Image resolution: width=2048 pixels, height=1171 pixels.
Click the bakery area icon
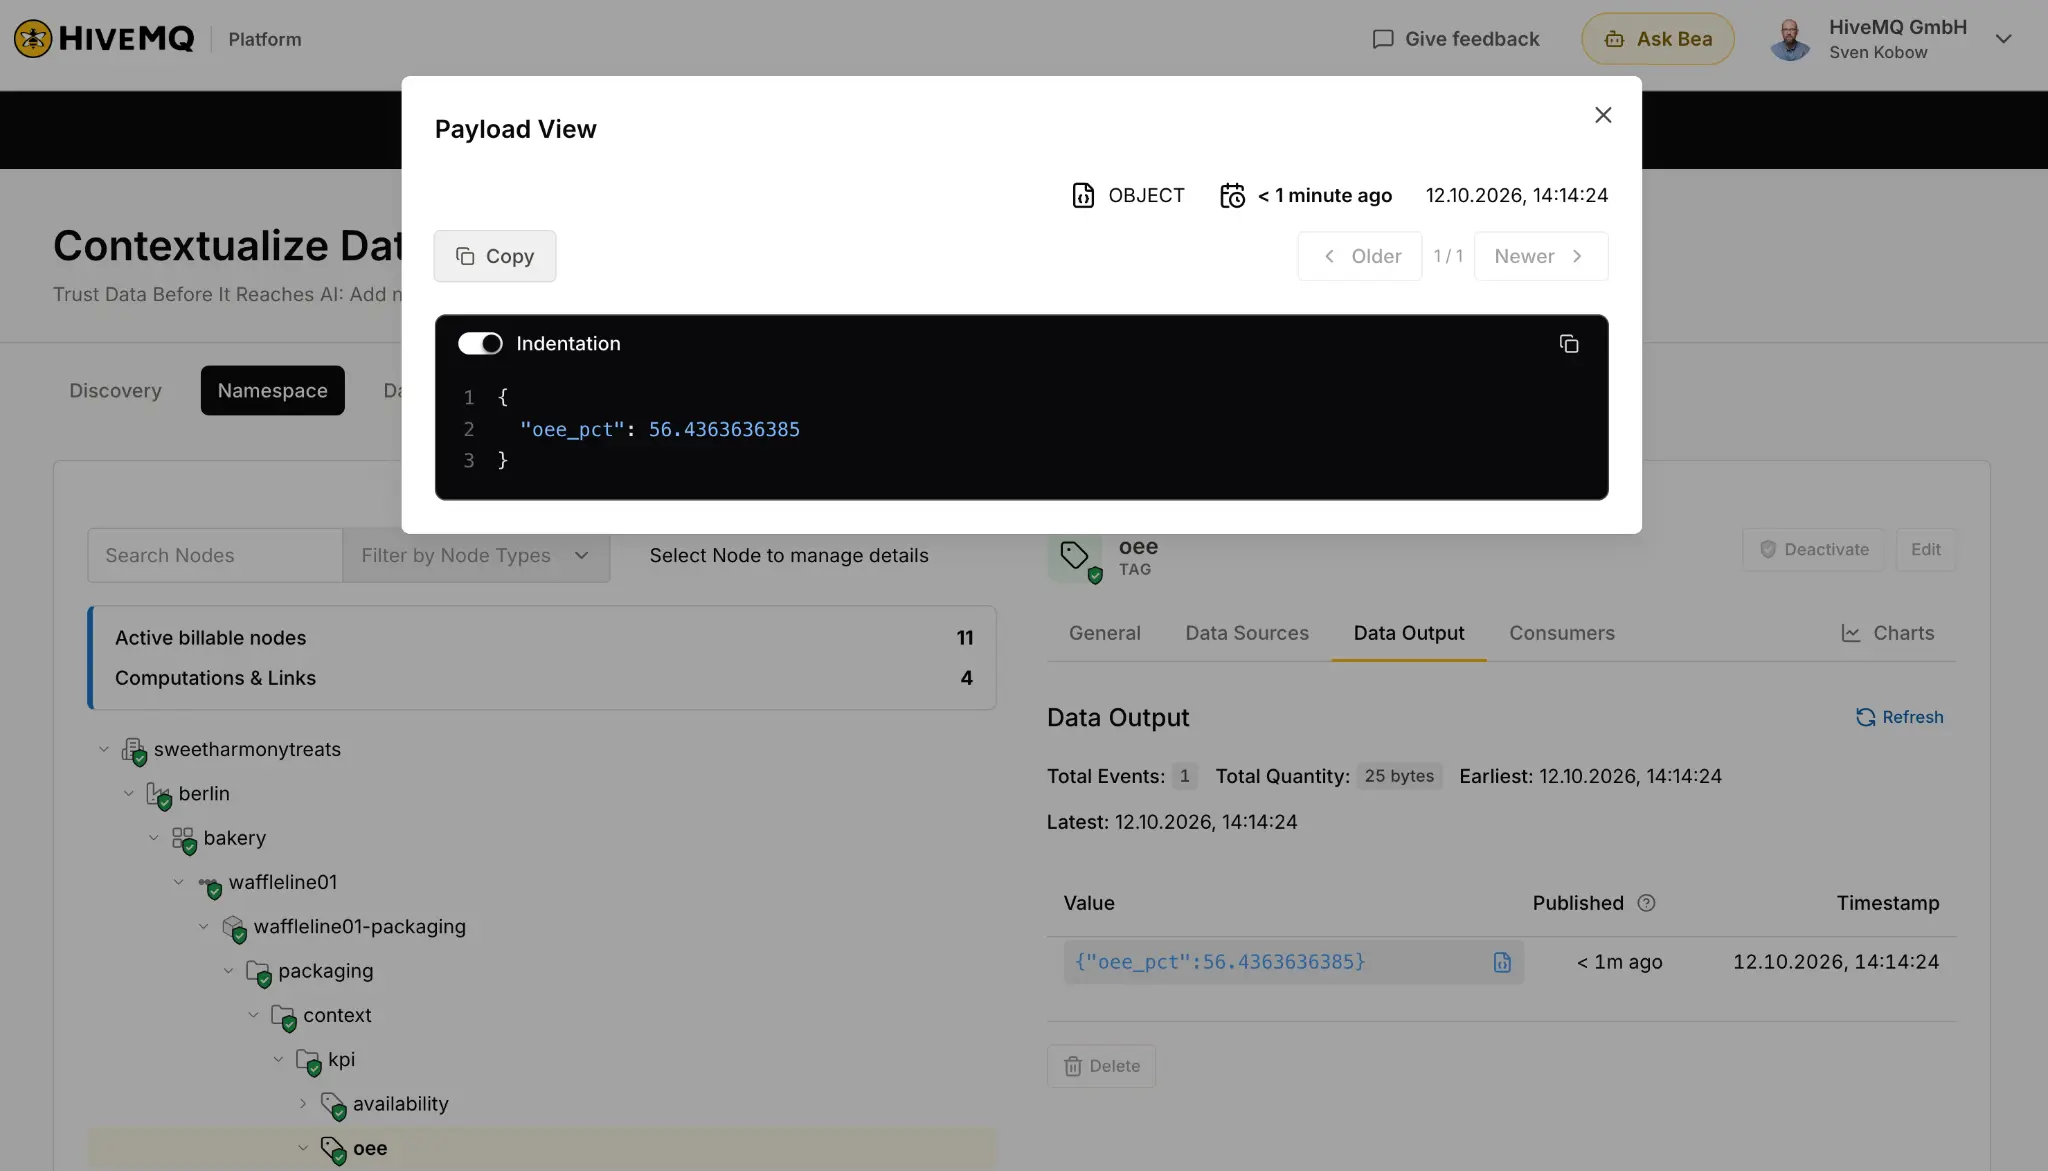click(184, 839)
